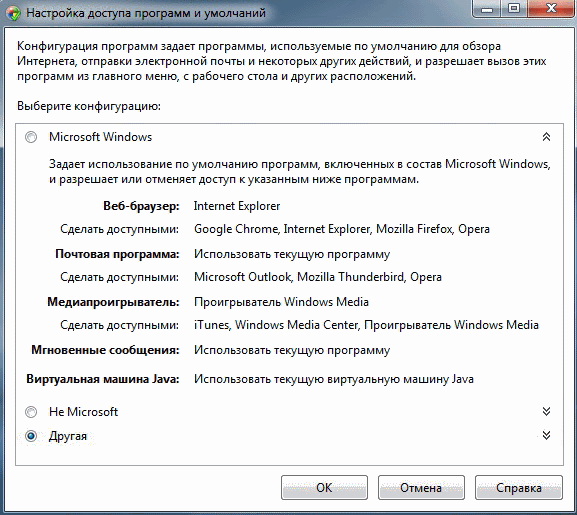The image size is (577, 515).
Task: Select the Microsoft Windows configuration radio button
Action: point(31,137)
